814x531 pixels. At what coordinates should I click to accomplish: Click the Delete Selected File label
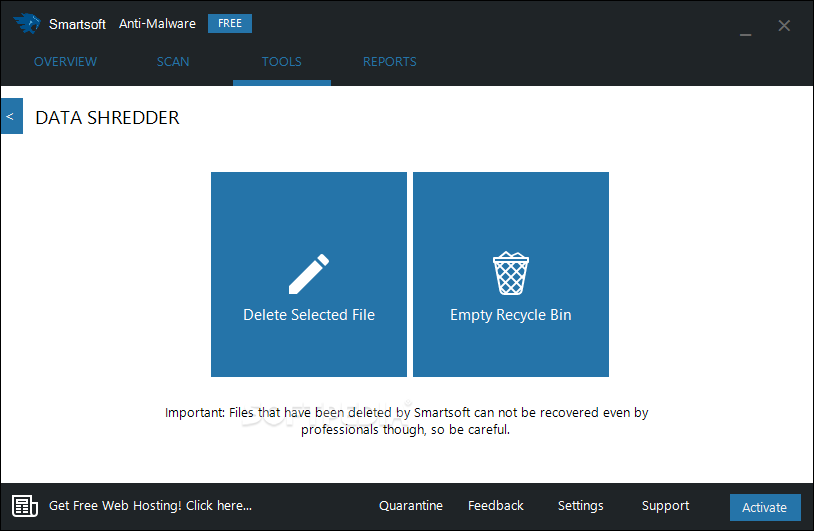pos(309,315)
